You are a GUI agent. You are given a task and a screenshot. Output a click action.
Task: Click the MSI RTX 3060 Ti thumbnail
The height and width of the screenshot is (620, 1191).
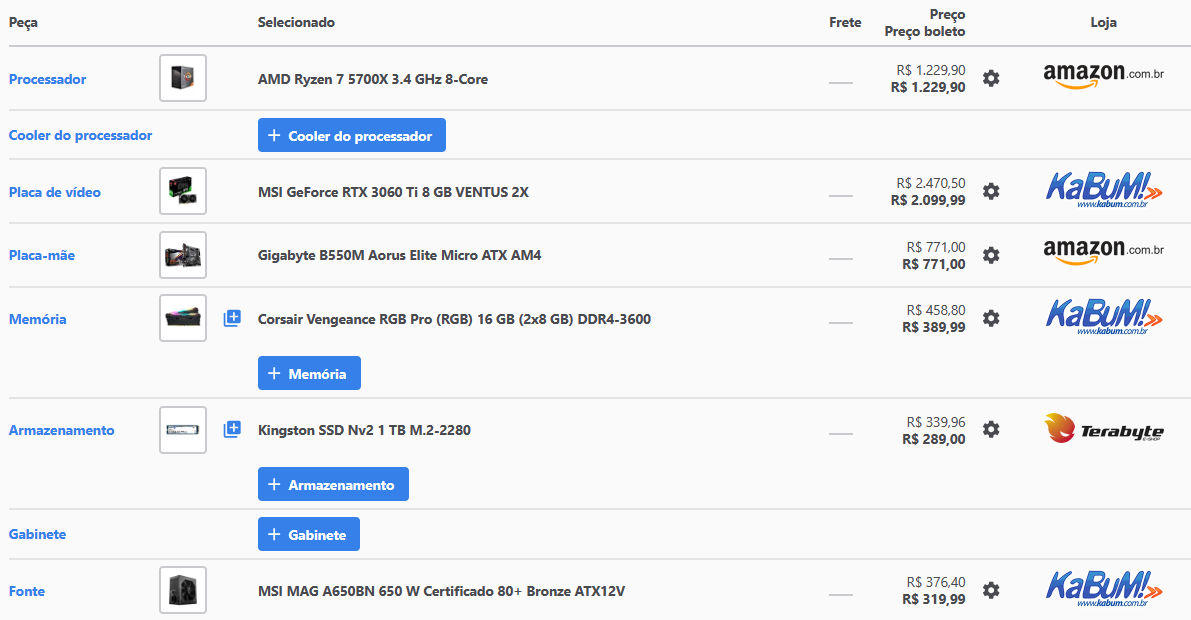tap(183, 191)
